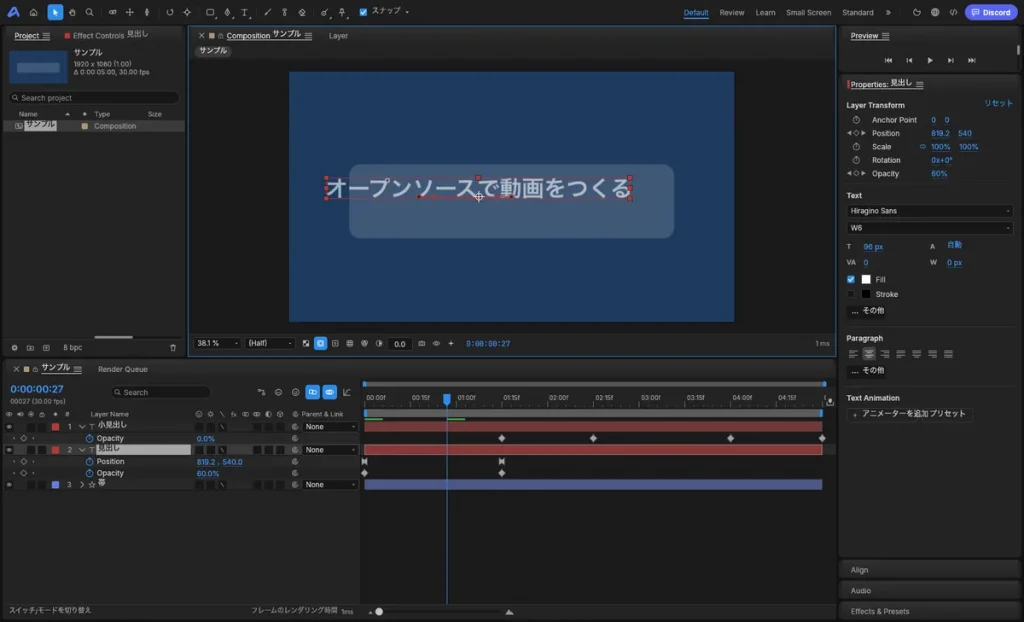Open the 38.1% zoom level dropdown
Image resolution: width=1024 pixels, height=622 pixels.
[x=217, y=343]
